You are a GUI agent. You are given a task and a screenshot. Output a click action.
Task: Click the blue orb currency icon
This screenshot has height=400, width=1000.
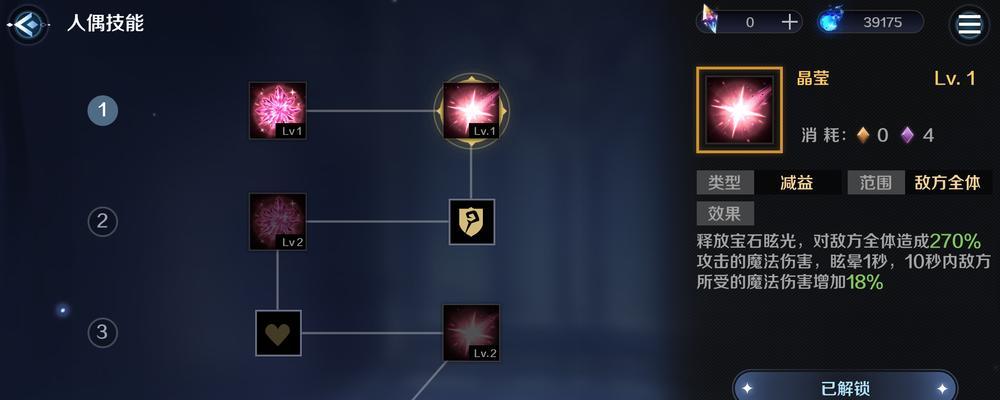click(x=830, y=21)
